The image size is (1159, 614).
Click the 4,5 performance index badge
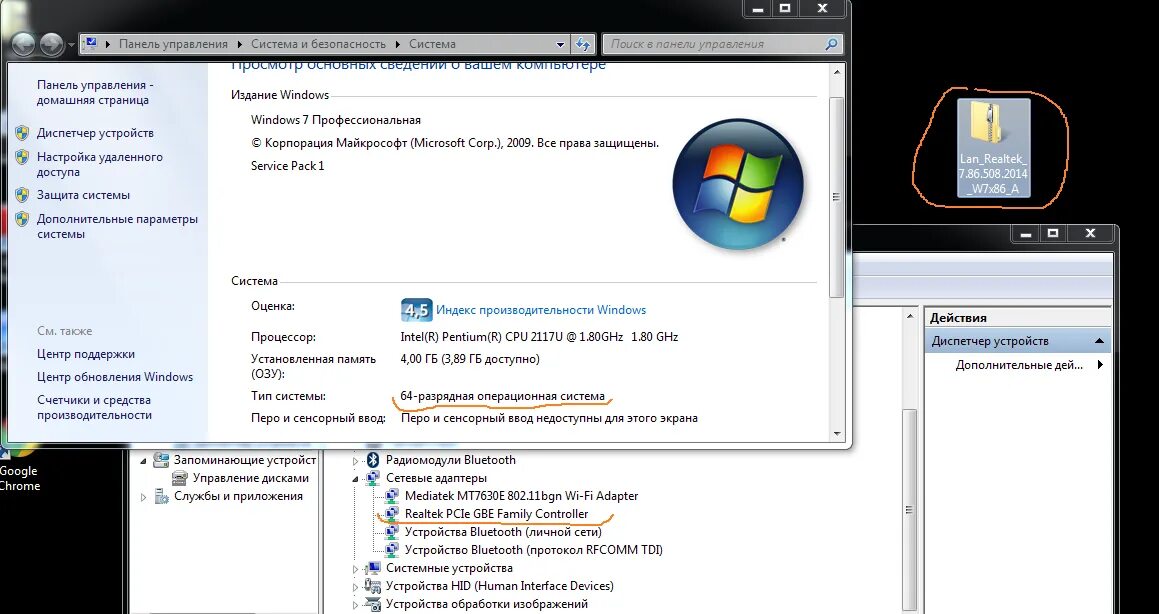[x=416, y=310]
